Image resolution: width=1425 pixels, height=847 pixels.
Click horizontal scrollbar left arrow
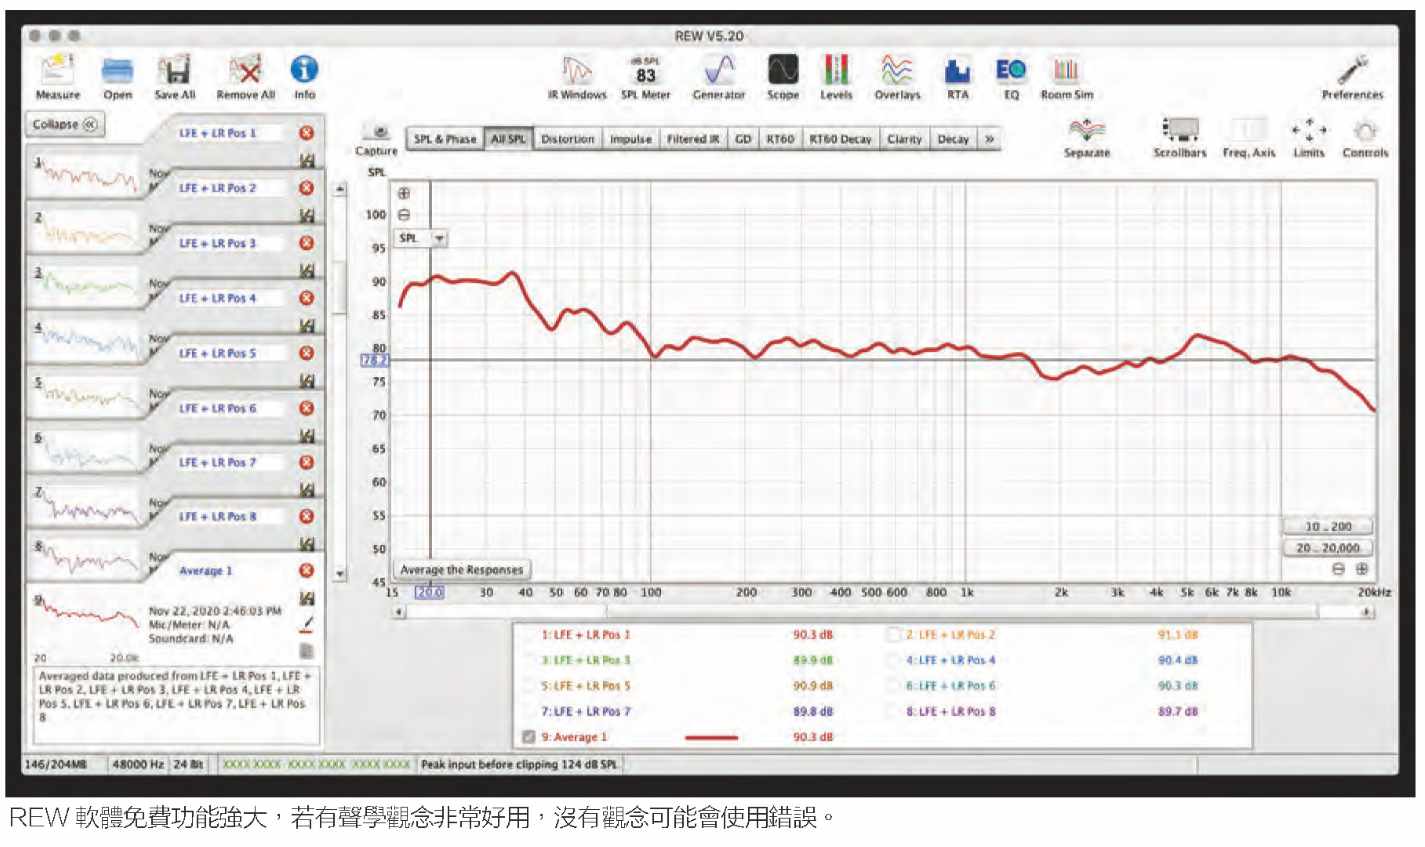point(399,612)
